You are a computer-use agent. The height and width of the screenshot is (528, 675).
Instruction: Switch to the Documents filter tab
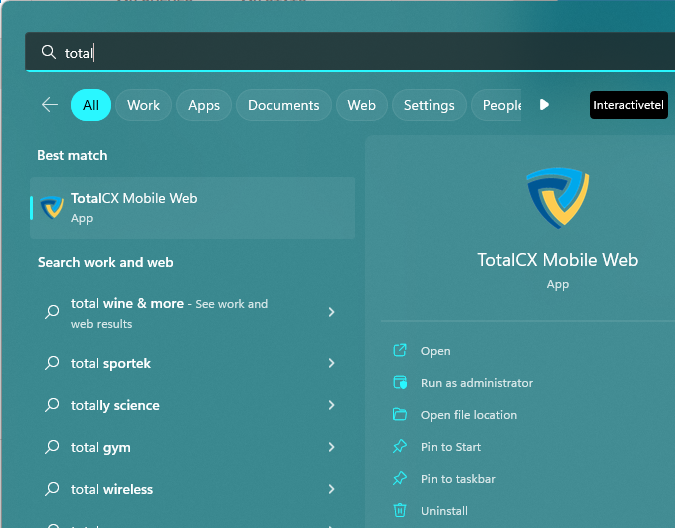[284, 105]
